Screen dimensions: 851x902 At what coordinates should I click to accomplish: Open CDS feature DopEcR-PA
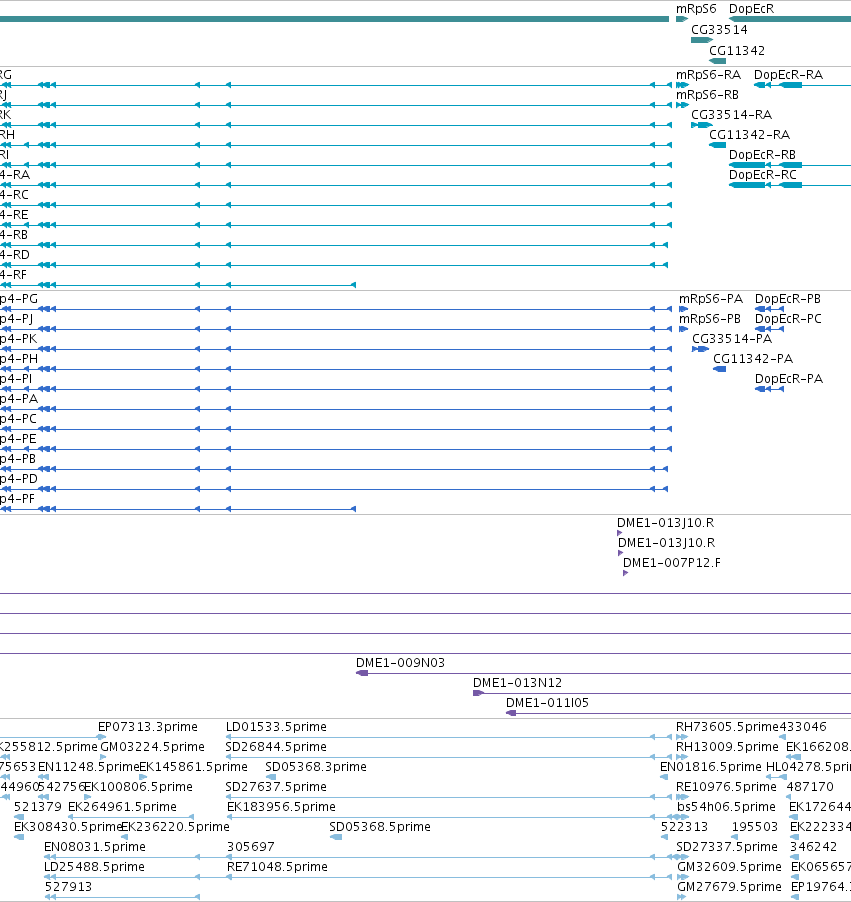tap(789, 379)
